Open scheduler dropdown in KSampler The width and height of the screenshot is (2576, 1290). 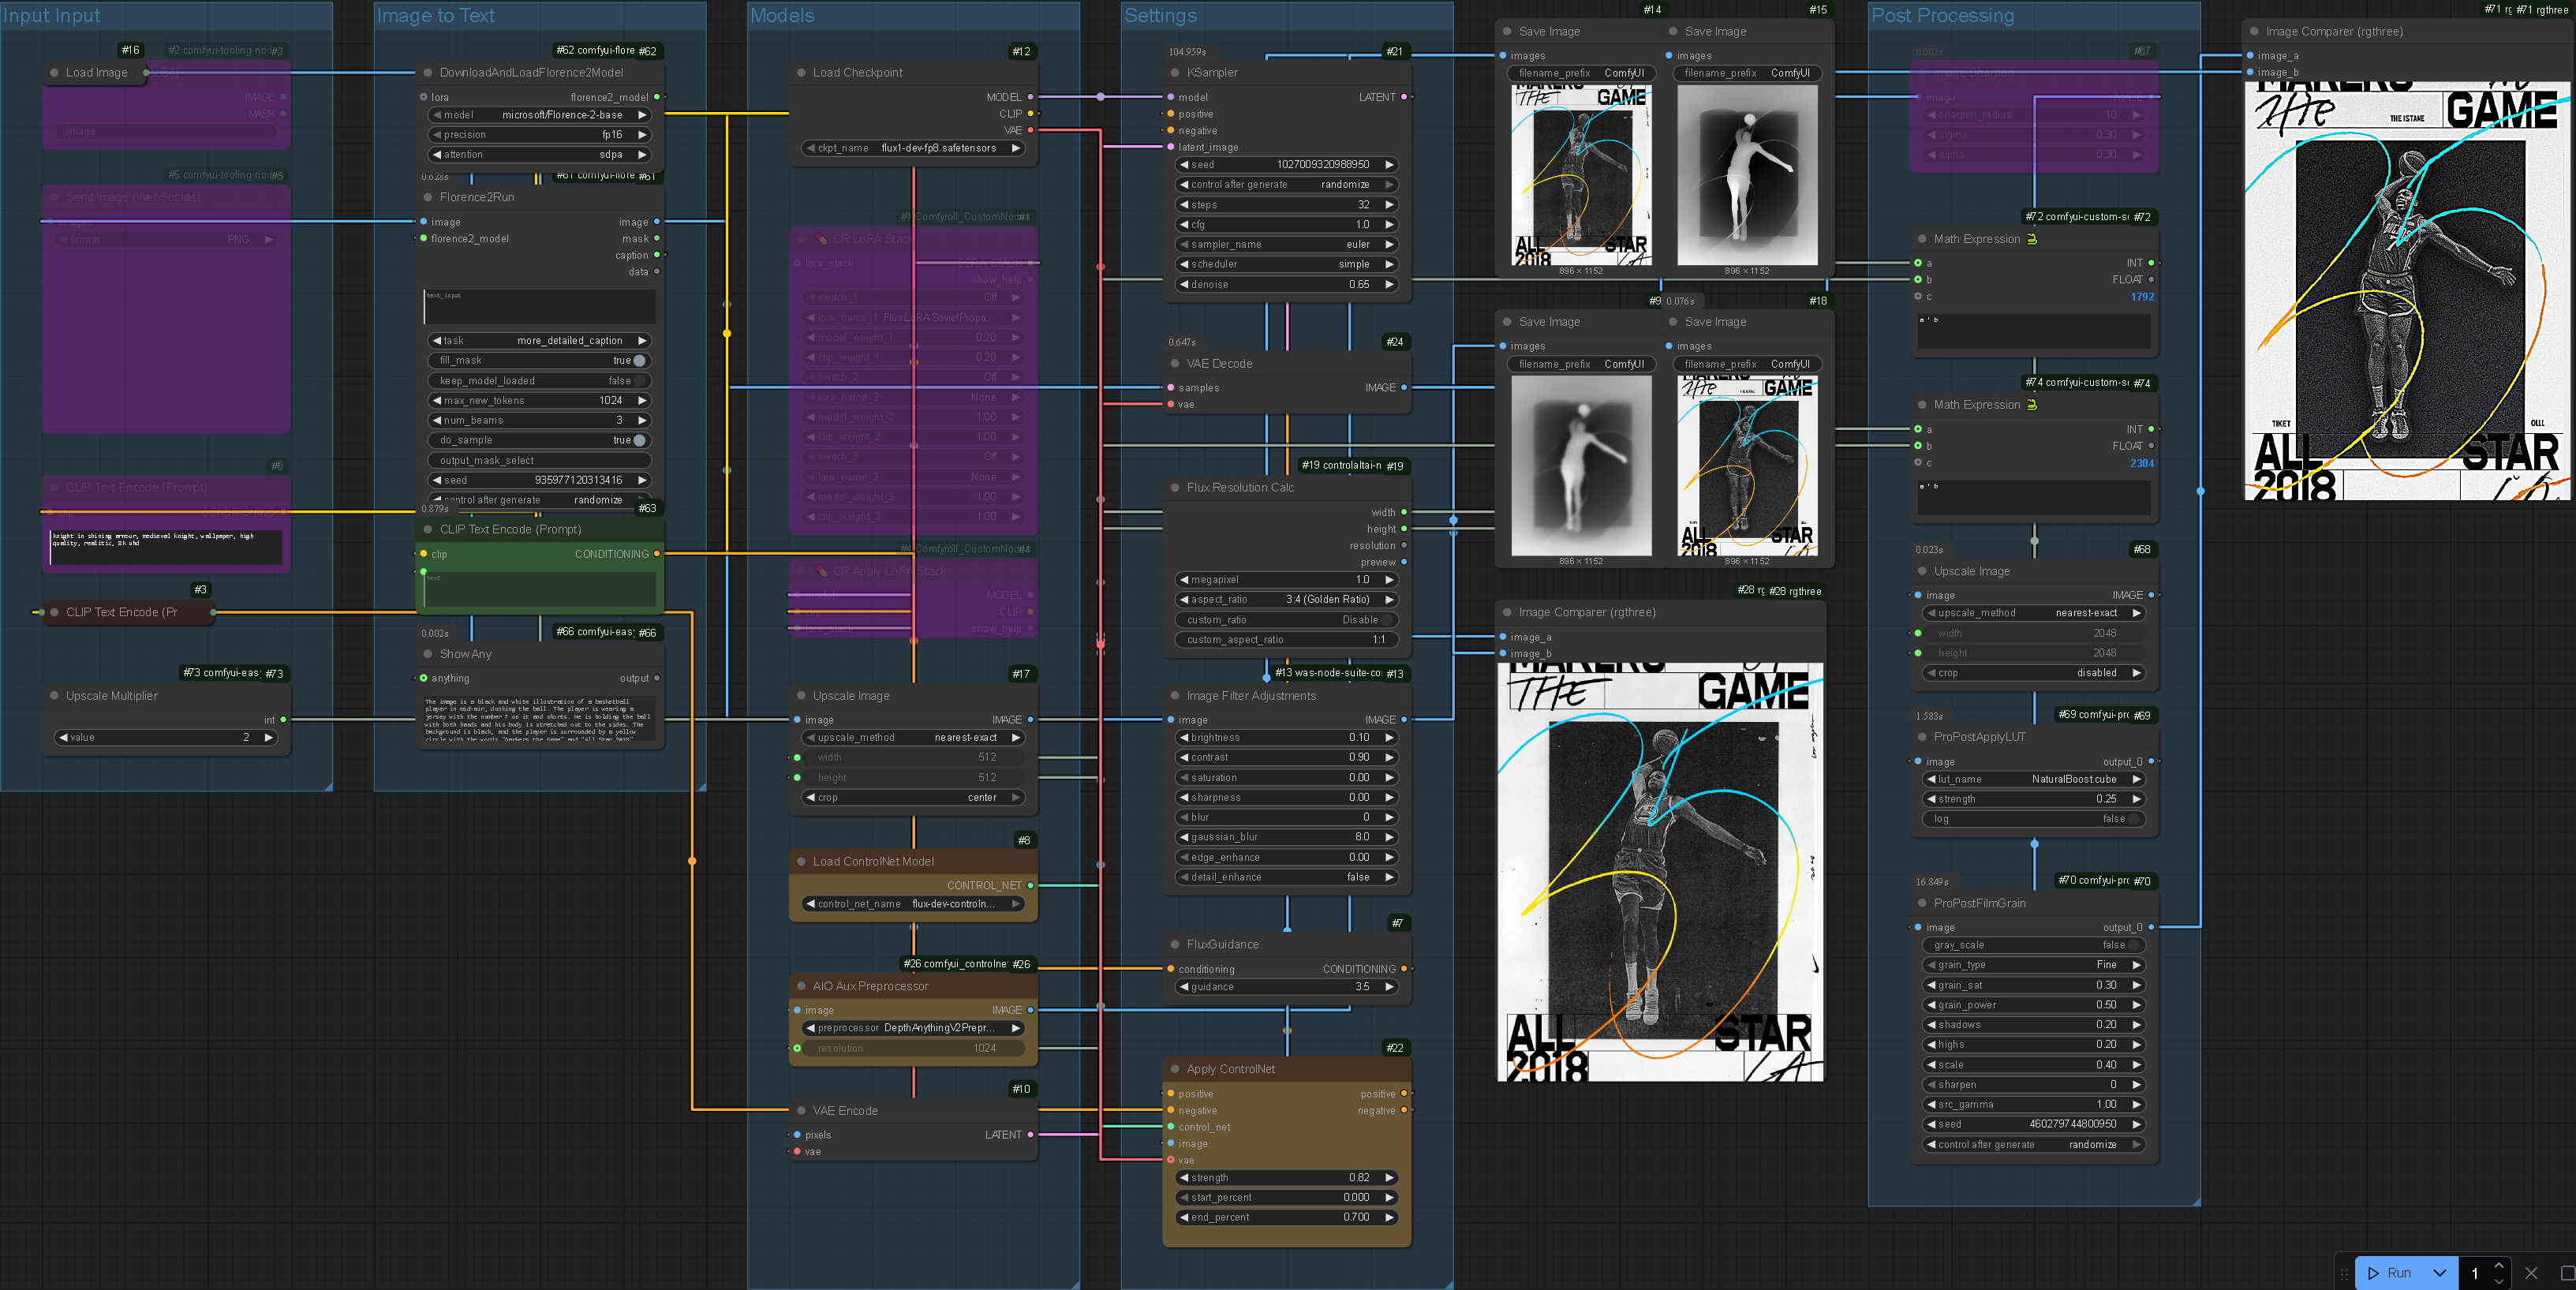(1287, 264)
